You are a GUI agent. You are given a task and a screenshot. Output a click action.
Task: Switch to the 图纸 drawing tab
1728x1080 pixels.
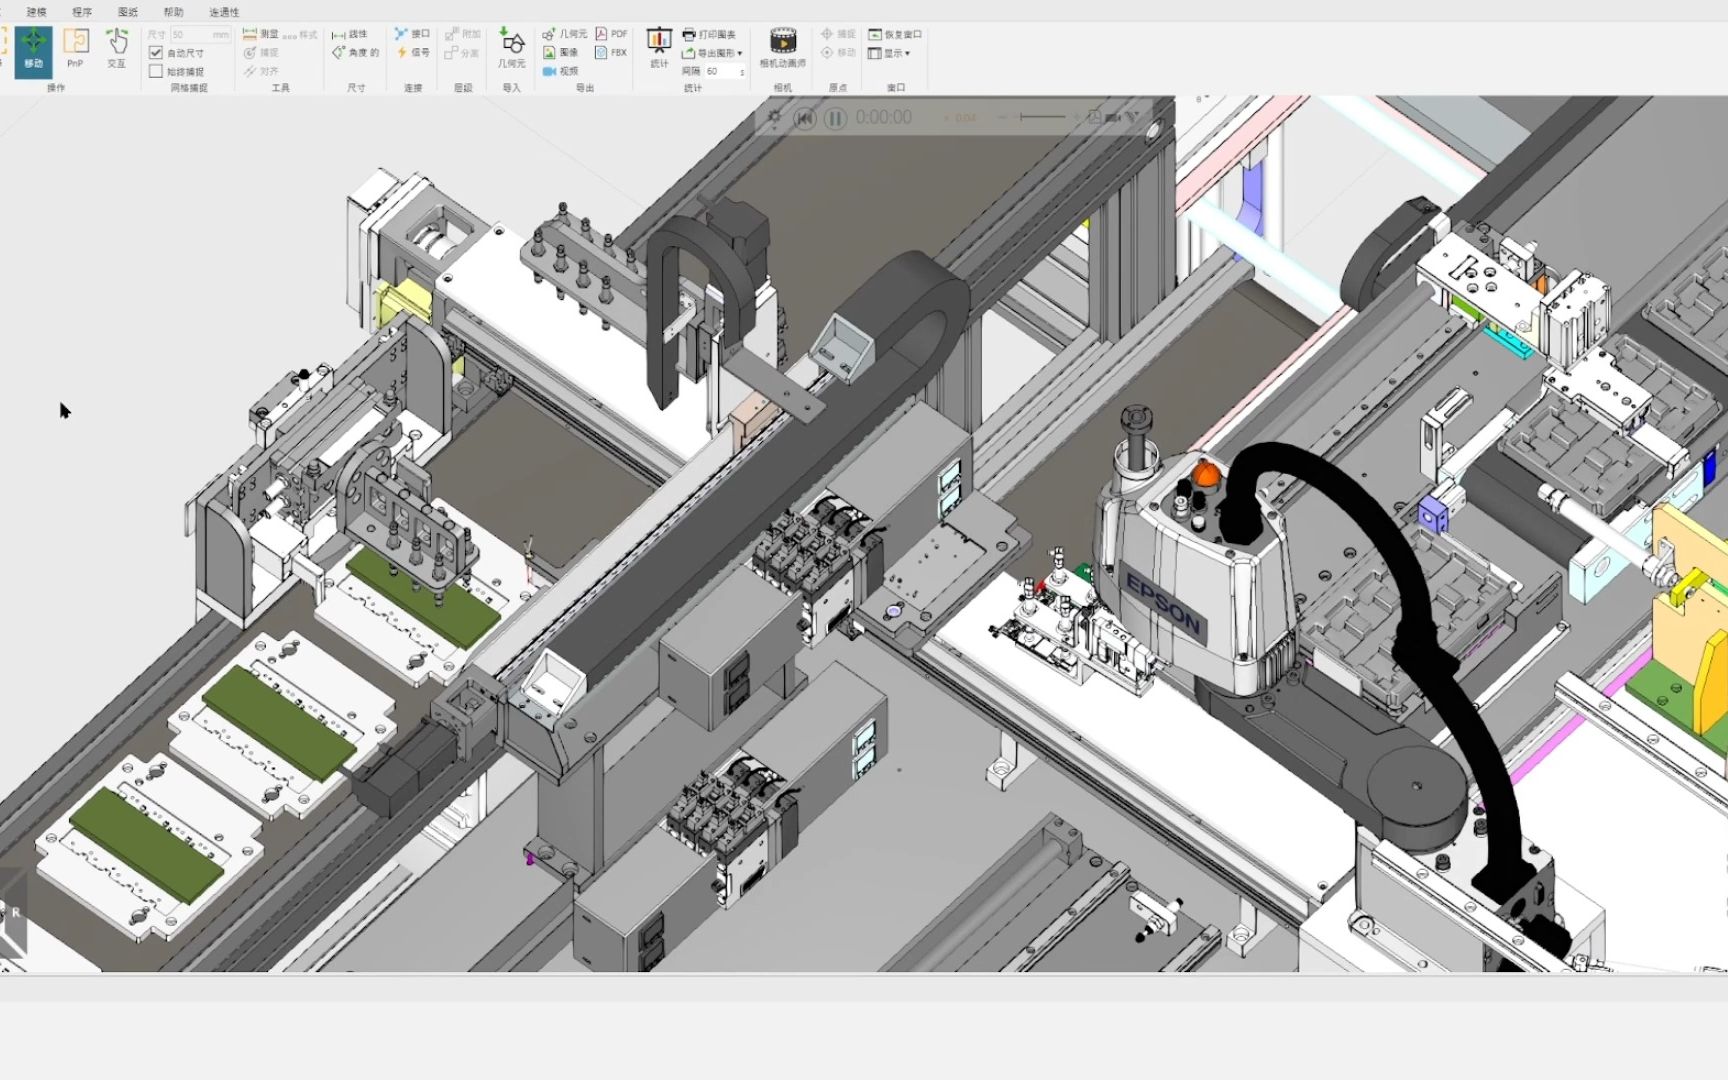(x=128, y=12)
